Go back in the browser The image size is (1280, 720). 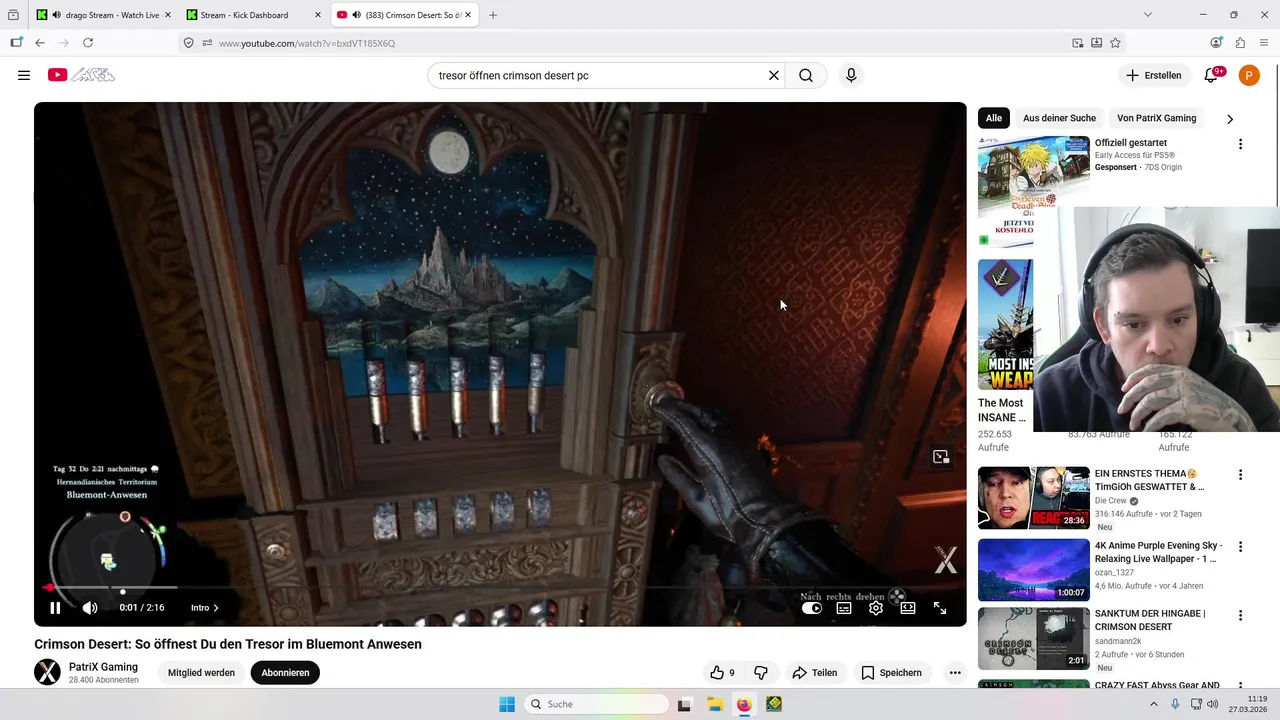tap(40, 43)
